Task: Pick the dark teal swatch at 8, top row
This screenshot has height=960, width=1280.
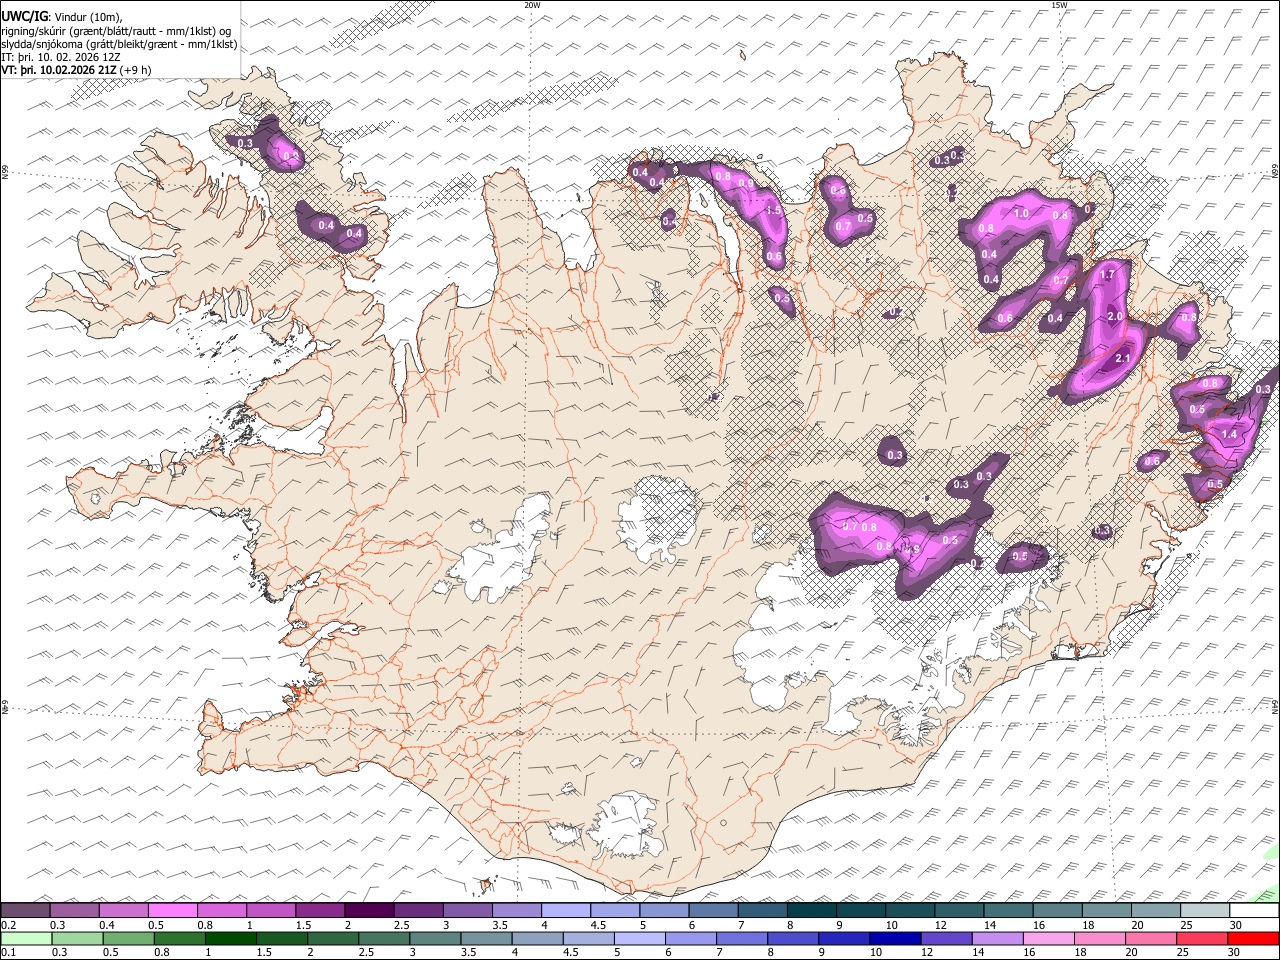Action: click(812, 911)
